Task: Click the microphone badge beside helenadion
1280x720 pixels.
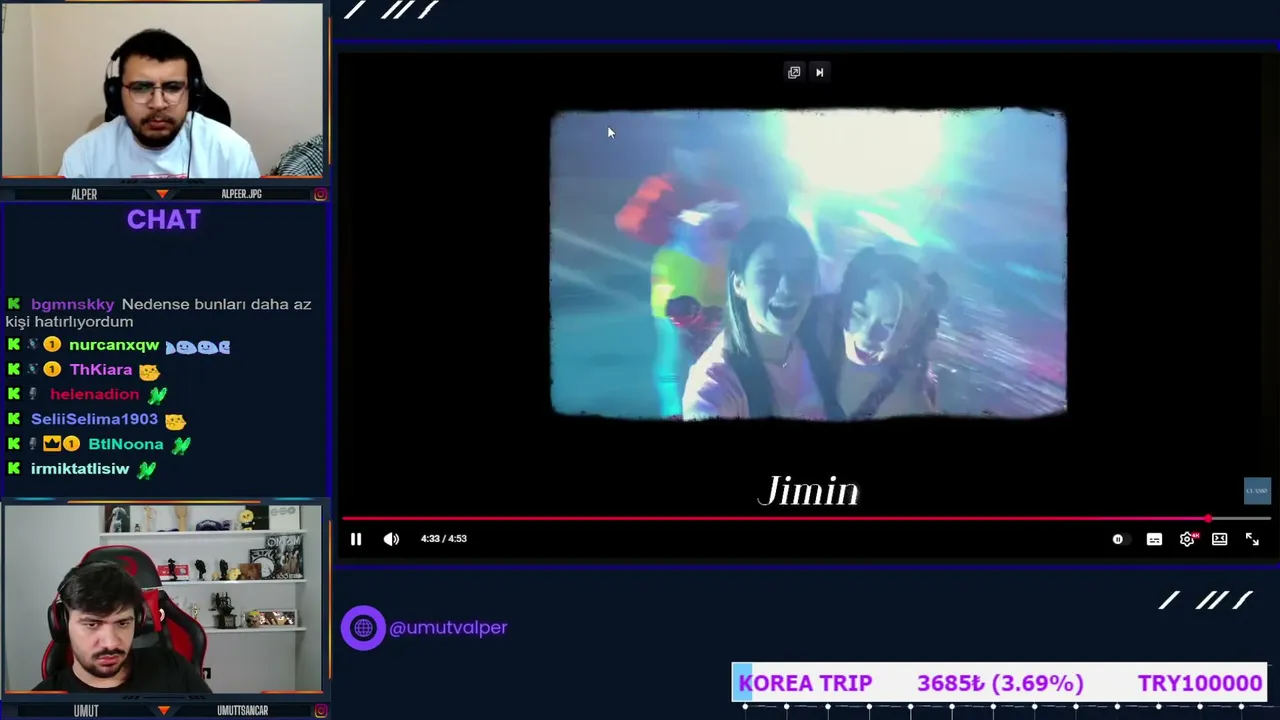Action: tap(33, 395)
